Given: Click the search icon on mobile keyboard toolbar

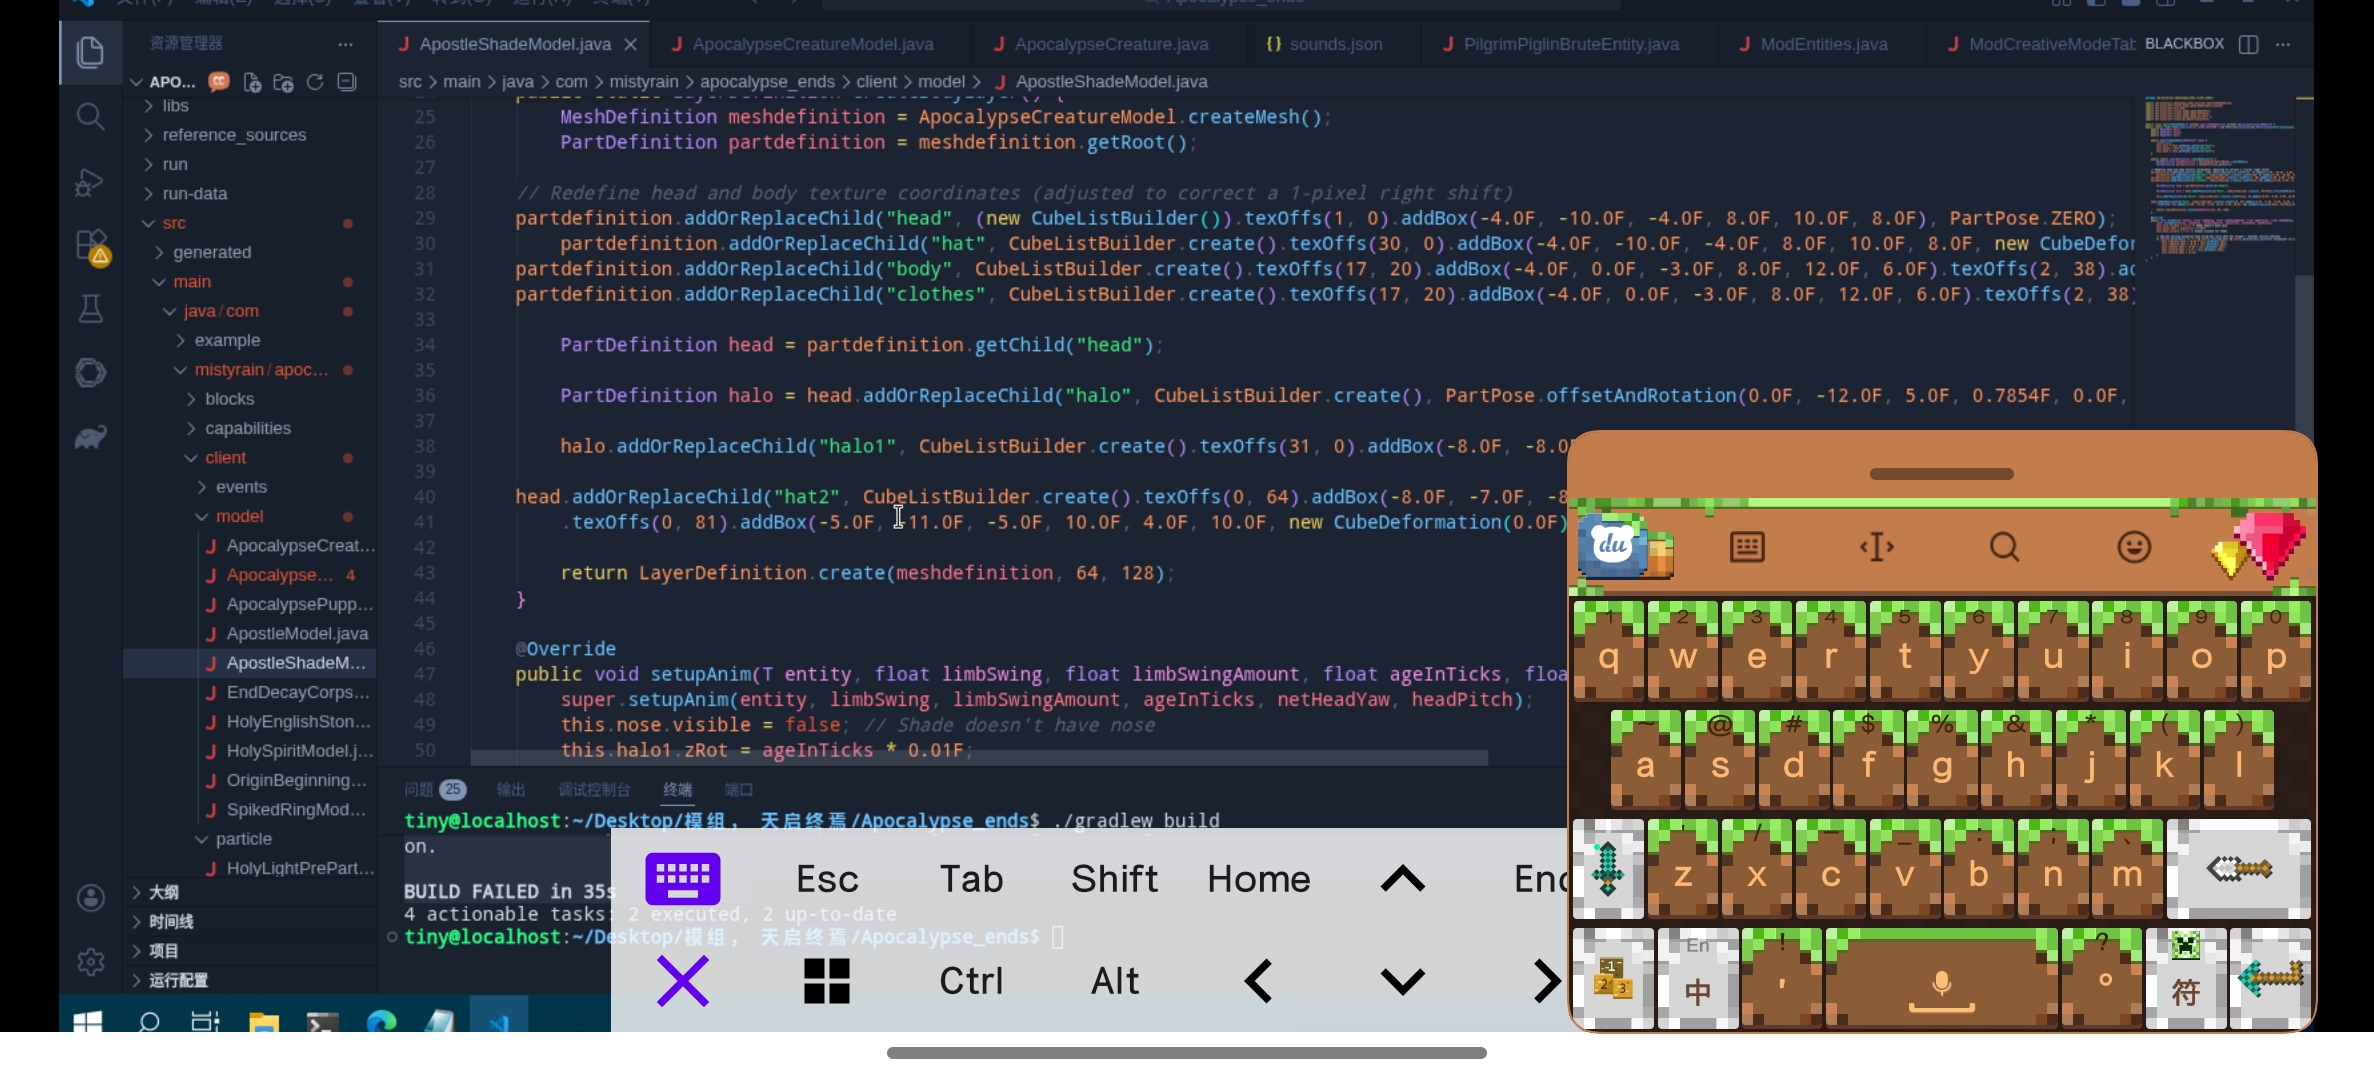Looking at the screenshot, I should tap(2004, 546).
